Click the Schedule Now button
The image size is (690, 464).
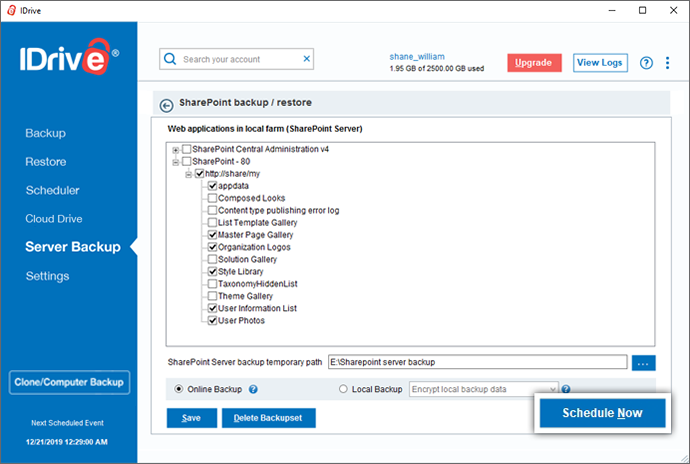tap(602, 413)
